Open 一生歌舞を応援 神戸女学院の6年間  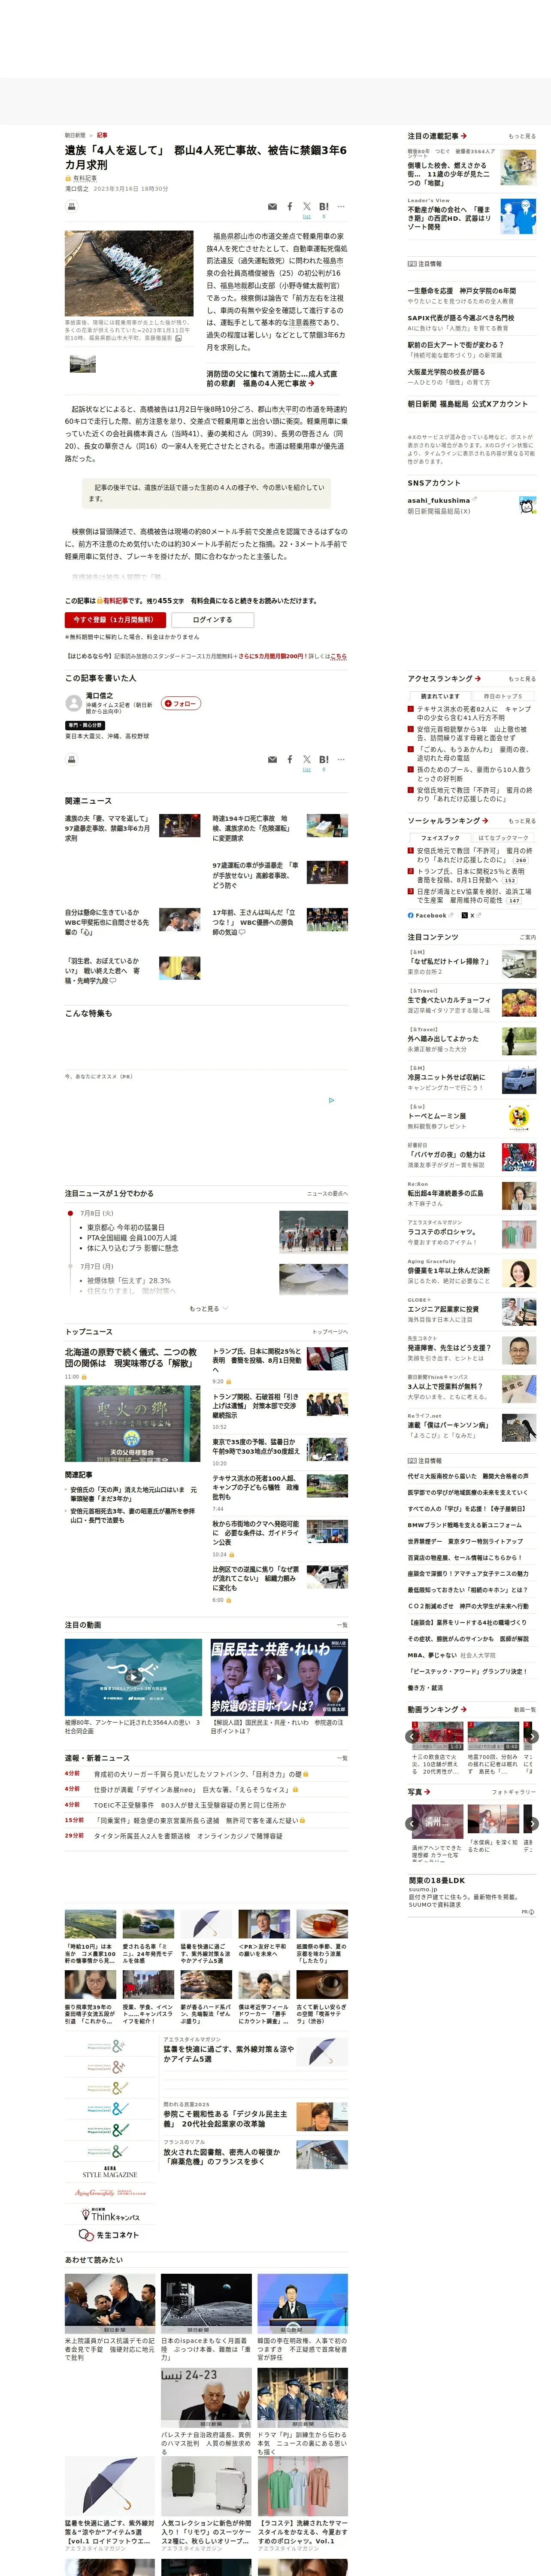(462, 291)
